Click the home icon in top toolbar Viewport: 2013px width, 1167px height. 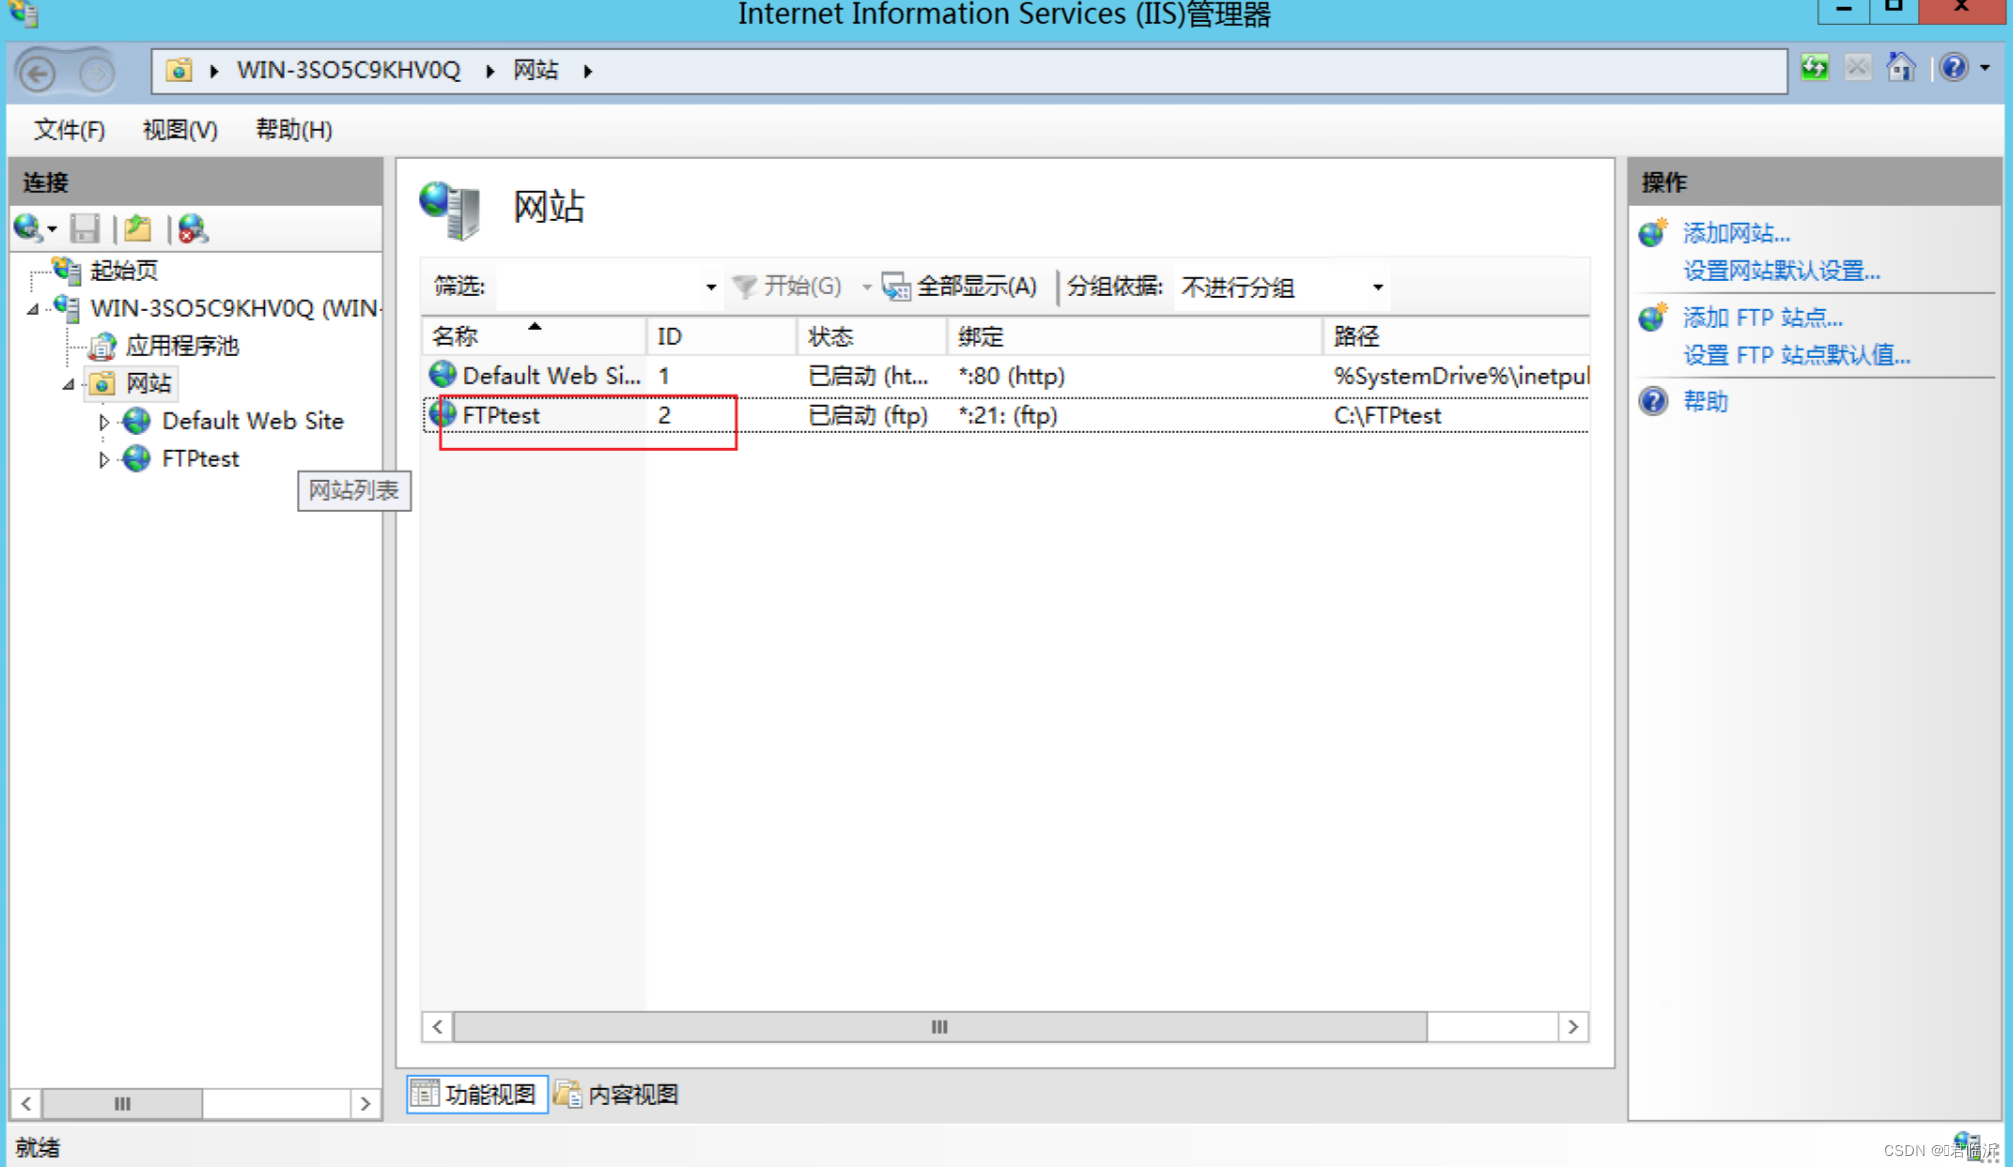tap(1900, 68)
